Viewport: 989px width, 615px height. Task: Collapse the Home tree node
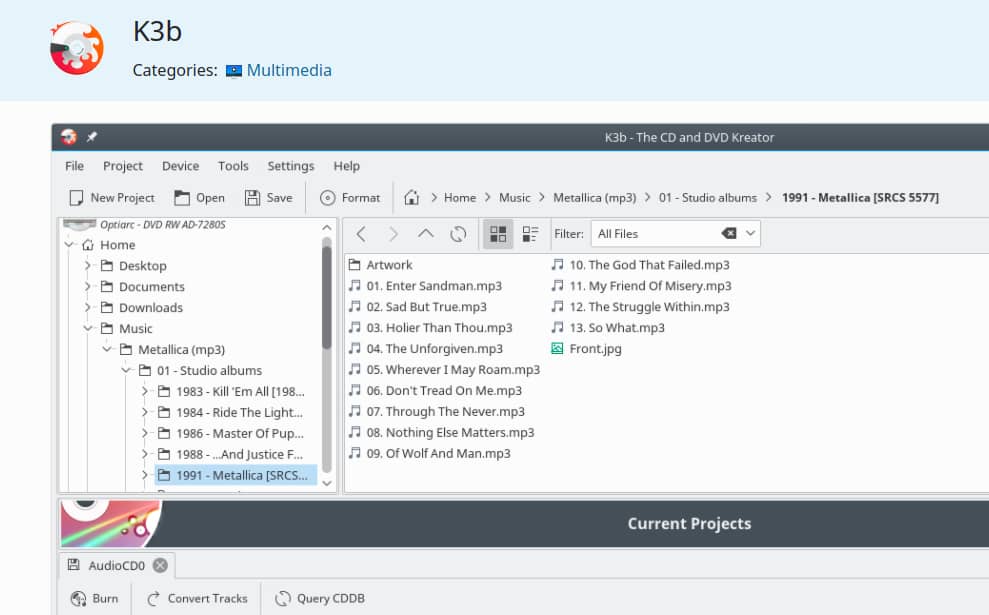[69, 245]
